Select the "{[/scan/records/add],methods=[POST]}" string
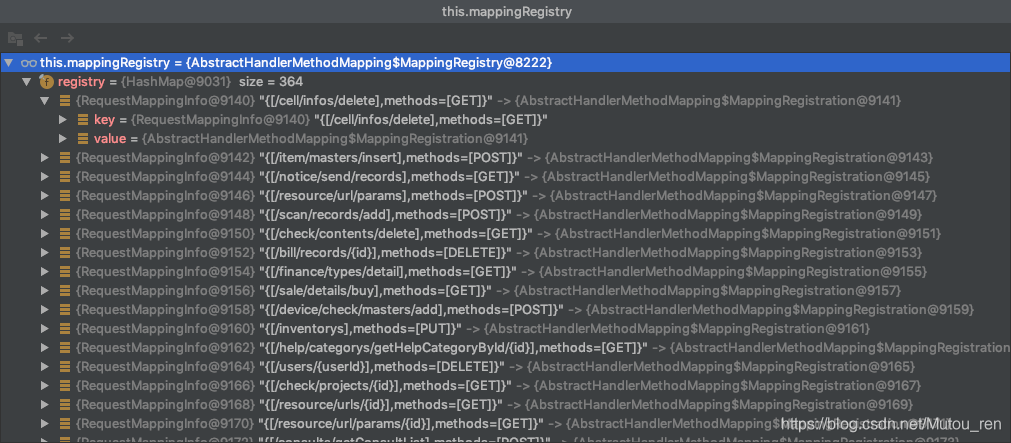This screenshot has height=443, width=1011. tap(386, 215)
